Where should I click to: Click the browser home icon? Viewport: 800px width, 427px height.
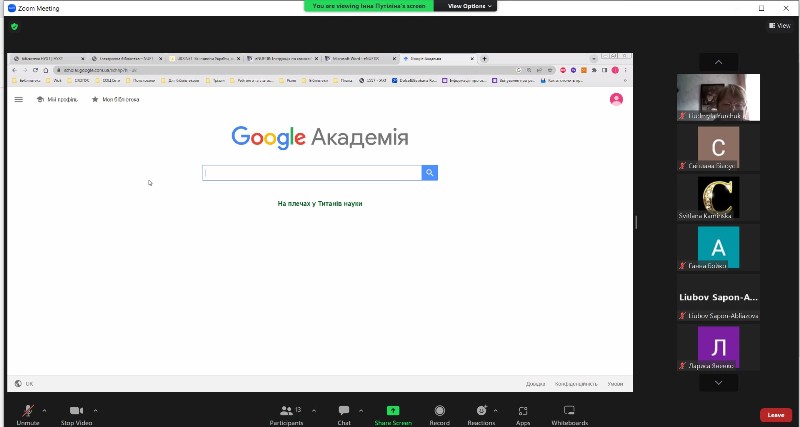pos(45,70)
